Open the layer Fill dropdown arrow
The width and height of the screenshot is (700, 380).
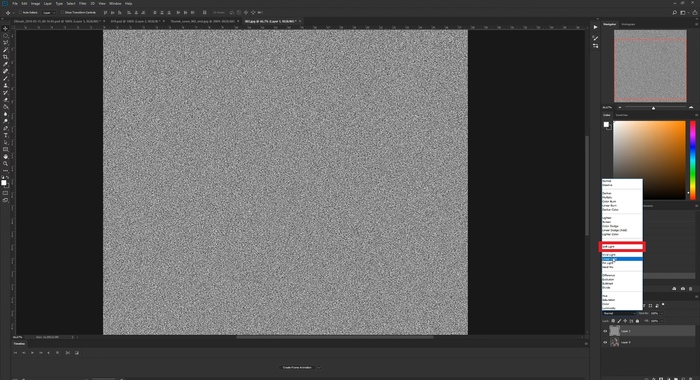[661, 321]
